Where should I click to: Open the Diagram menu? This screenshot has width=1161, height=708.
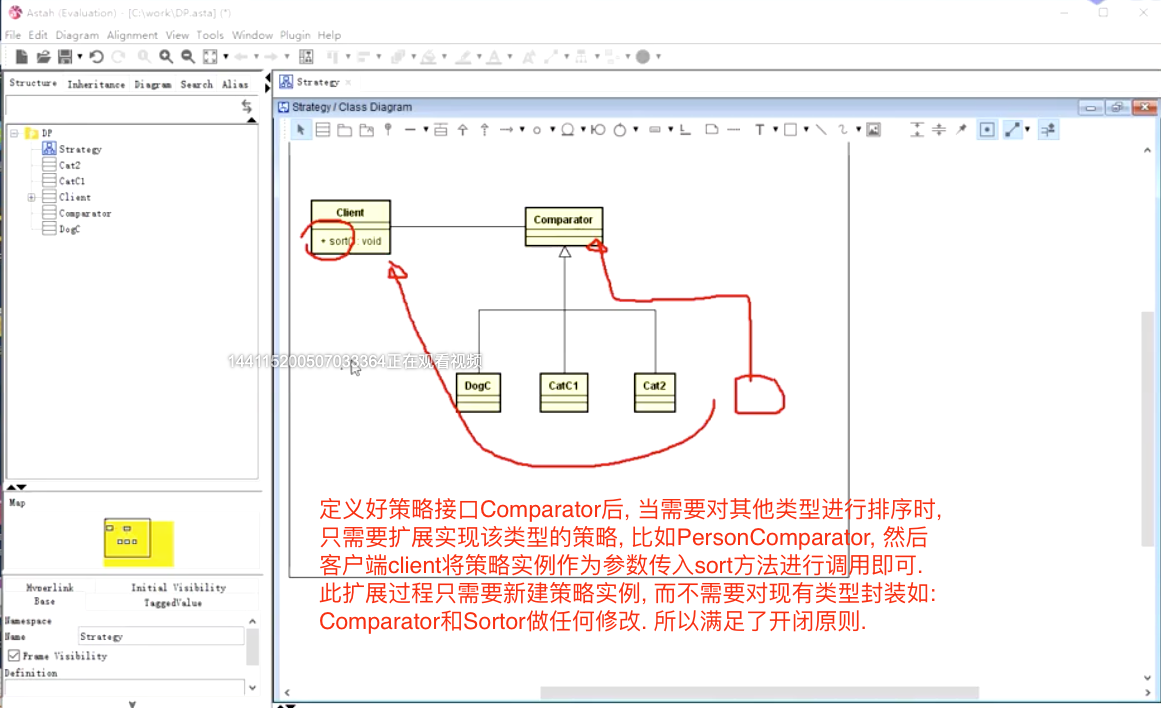point(77,35)
